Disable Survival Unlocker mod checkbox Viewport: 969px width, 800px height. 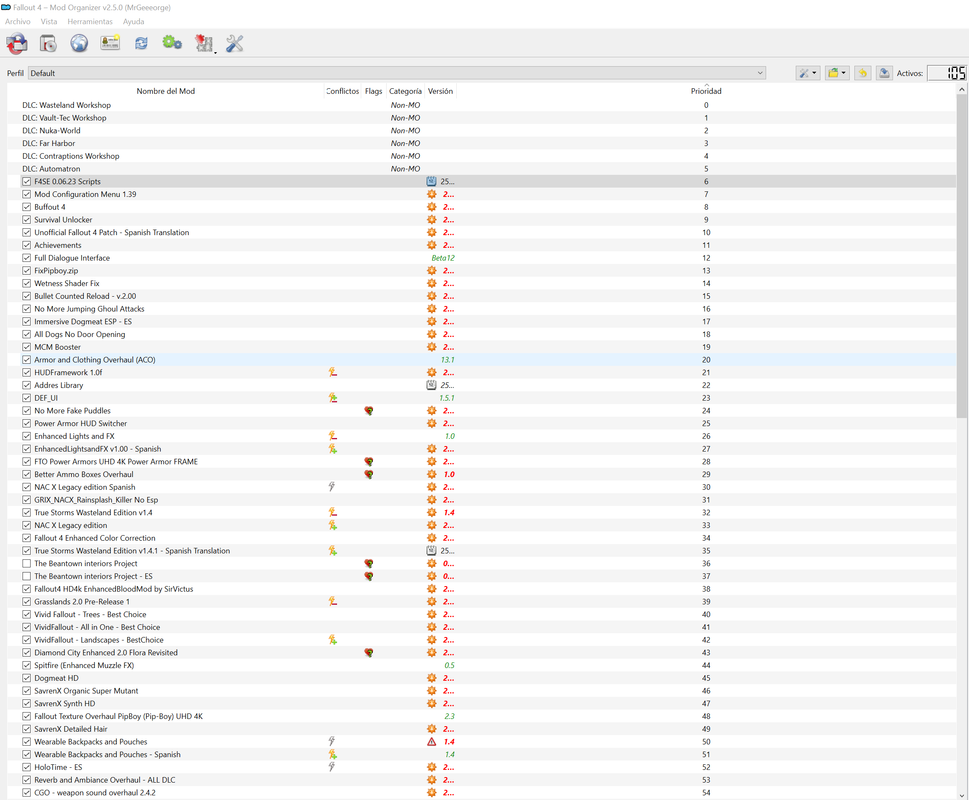click(x=27, y=220)
